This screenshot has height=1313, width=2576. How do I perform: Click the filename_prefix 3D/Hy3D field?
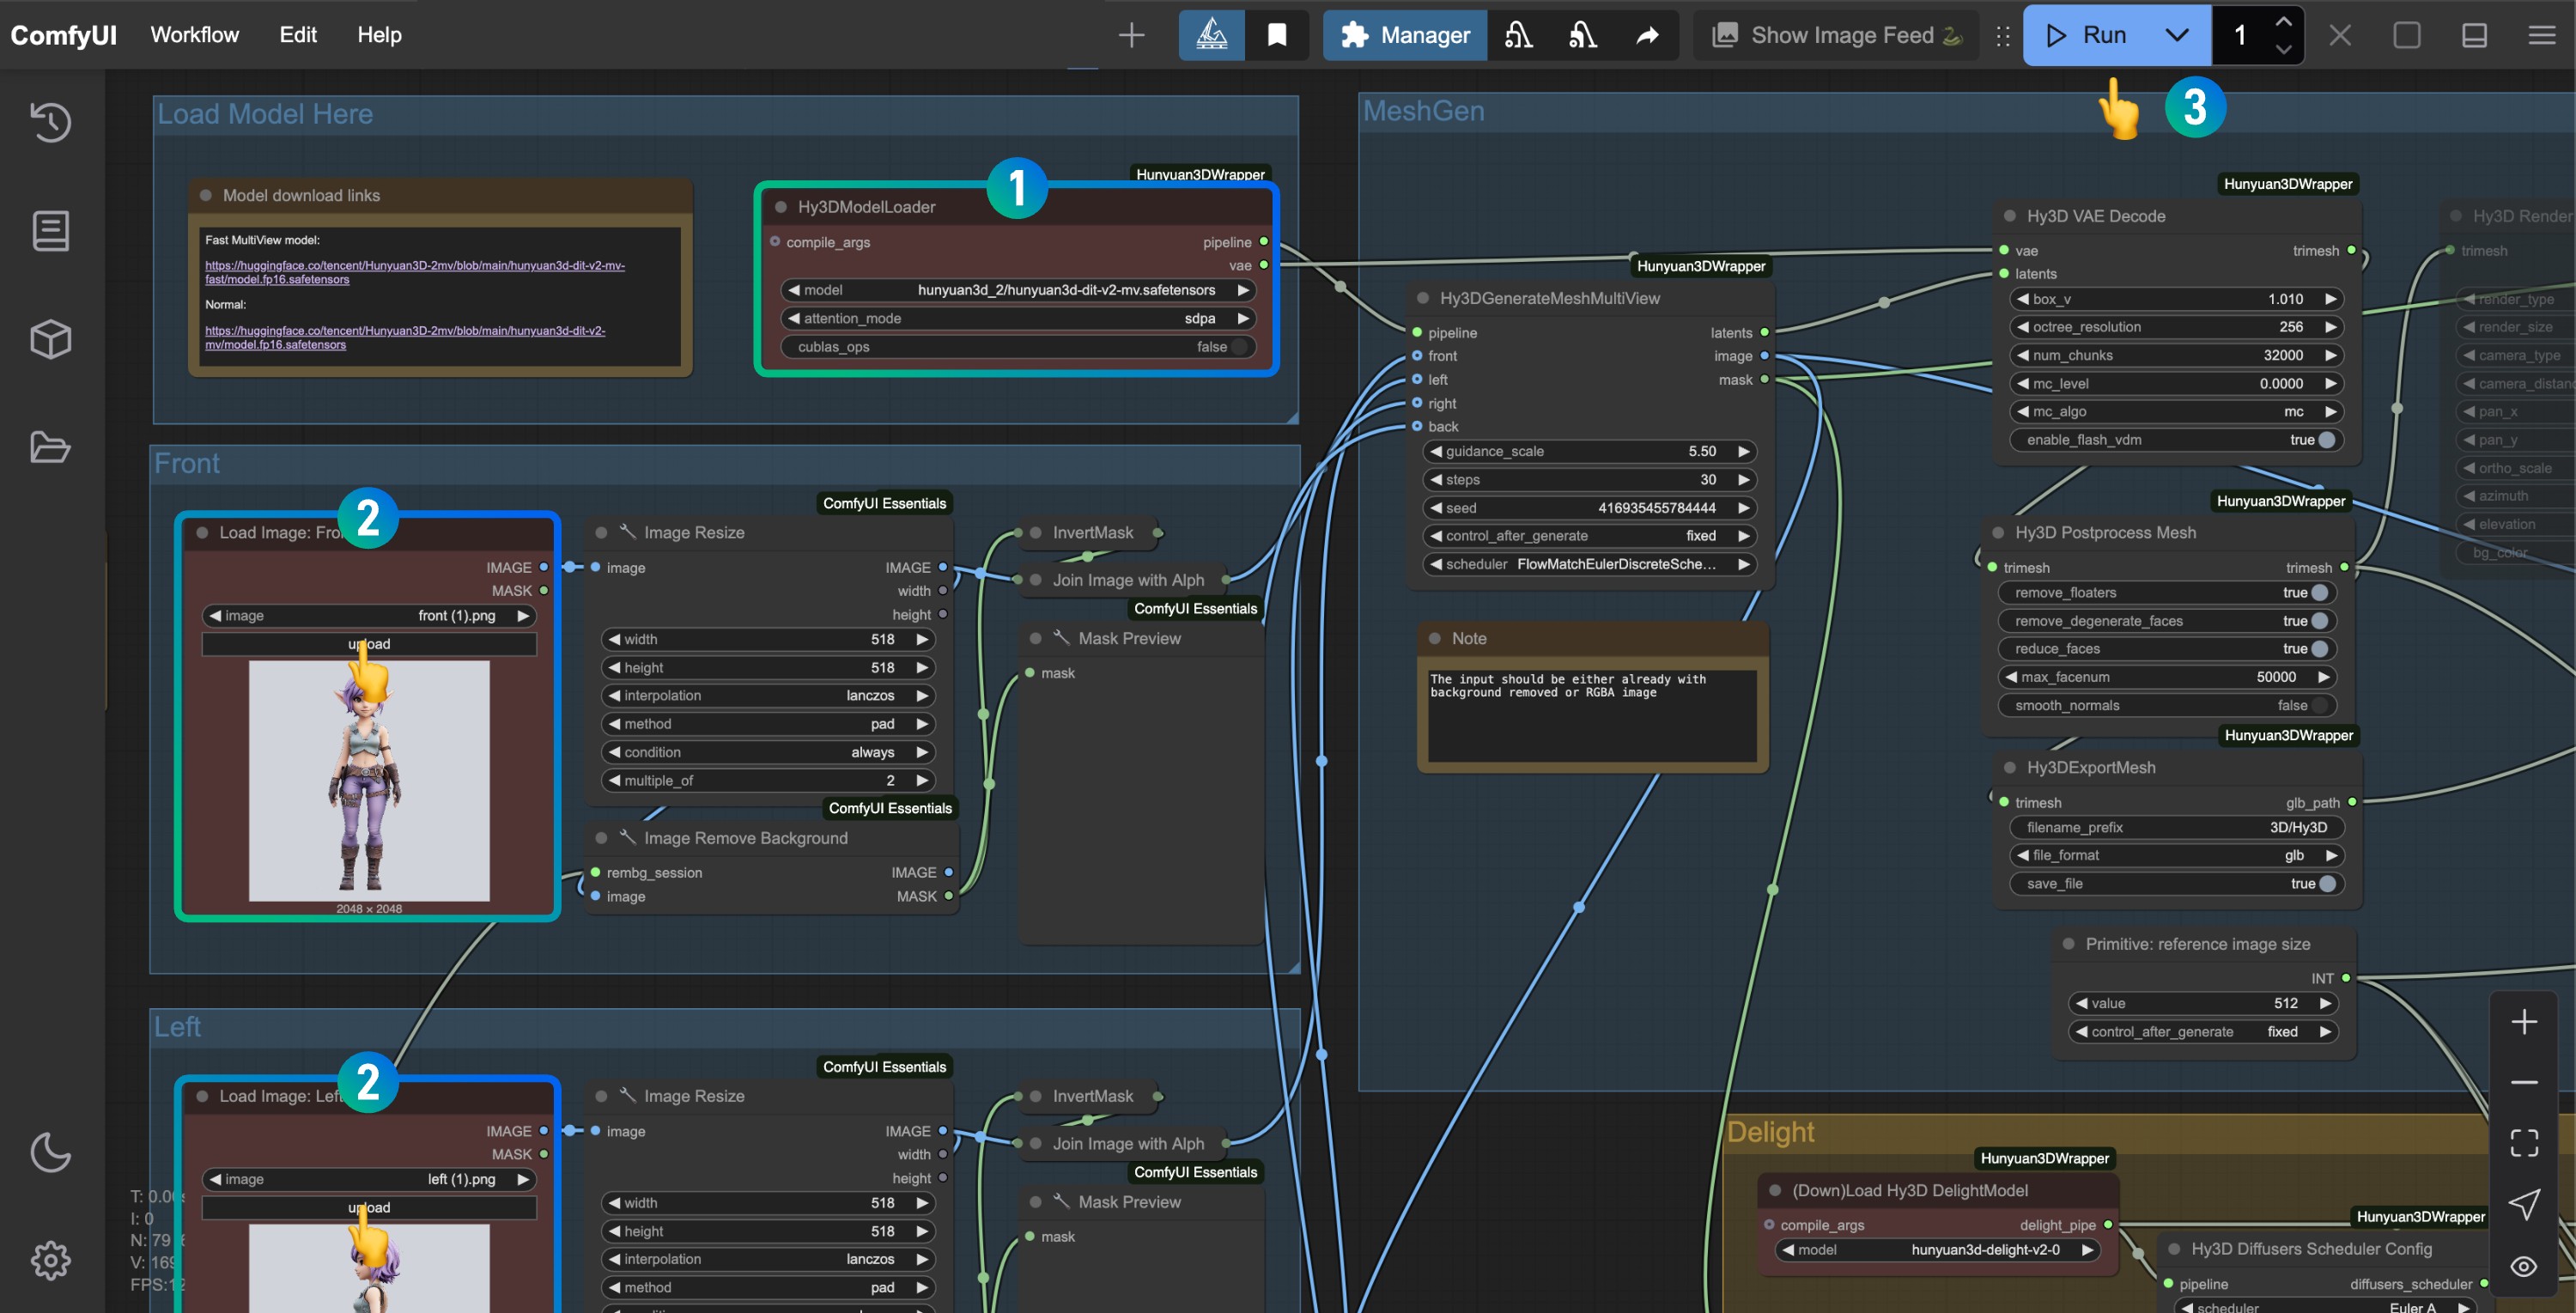tap(2176, 827)
